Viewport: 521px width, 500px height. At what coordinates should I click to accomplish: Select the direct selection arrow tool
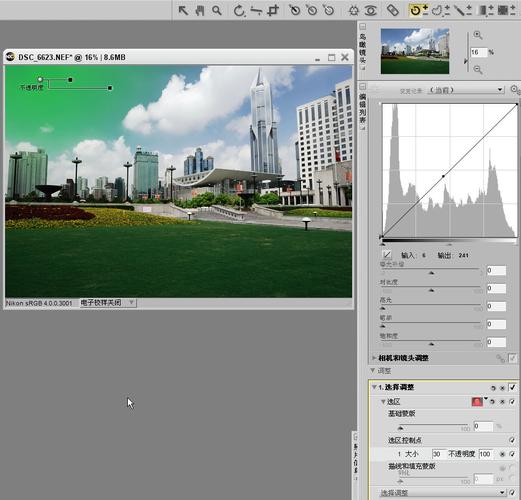pos(183,11)
